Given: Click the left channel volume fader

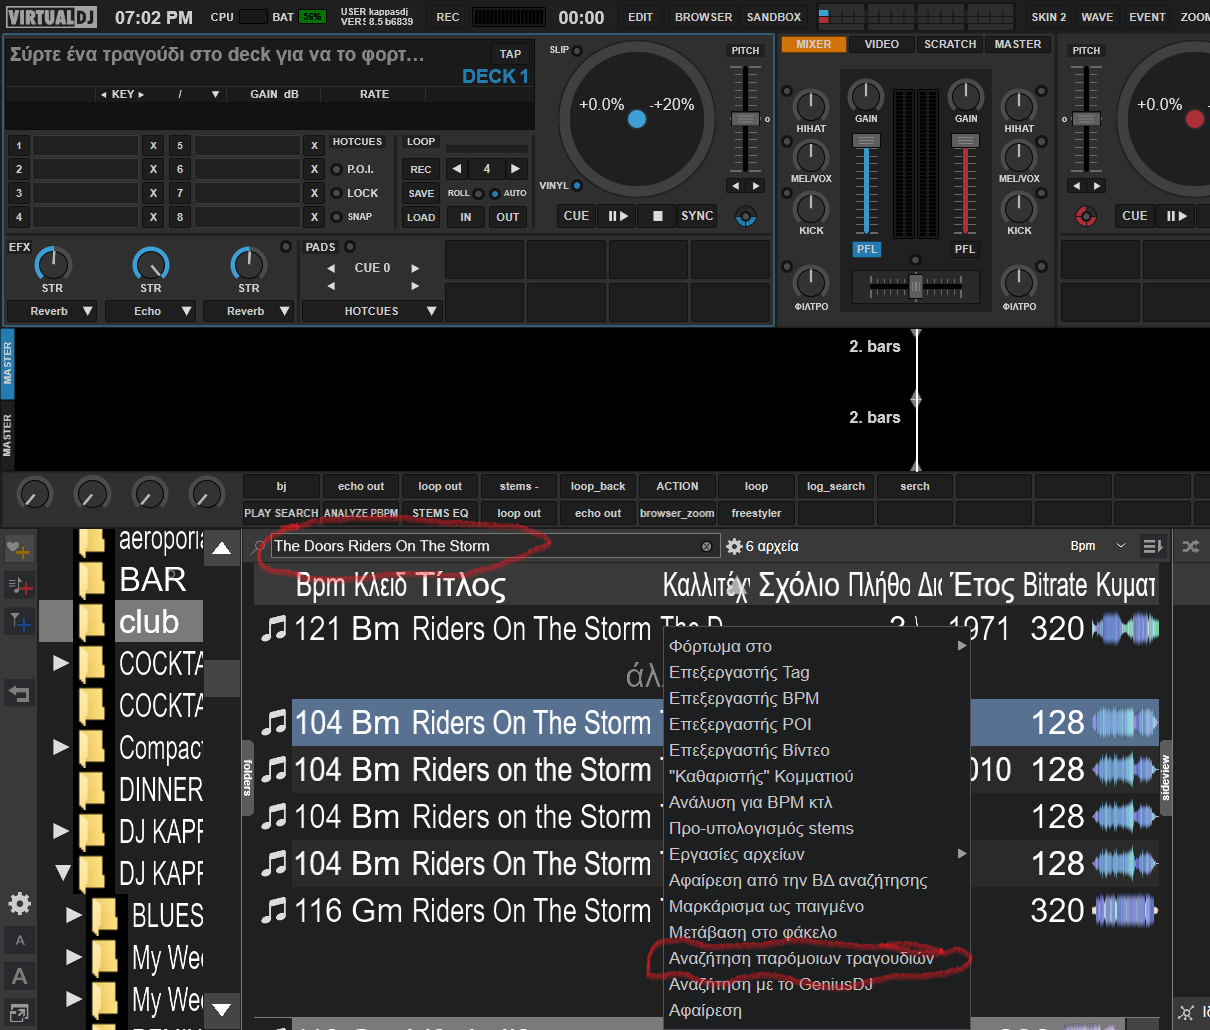Looking at the screenshot, I should (x=866, y=141).
